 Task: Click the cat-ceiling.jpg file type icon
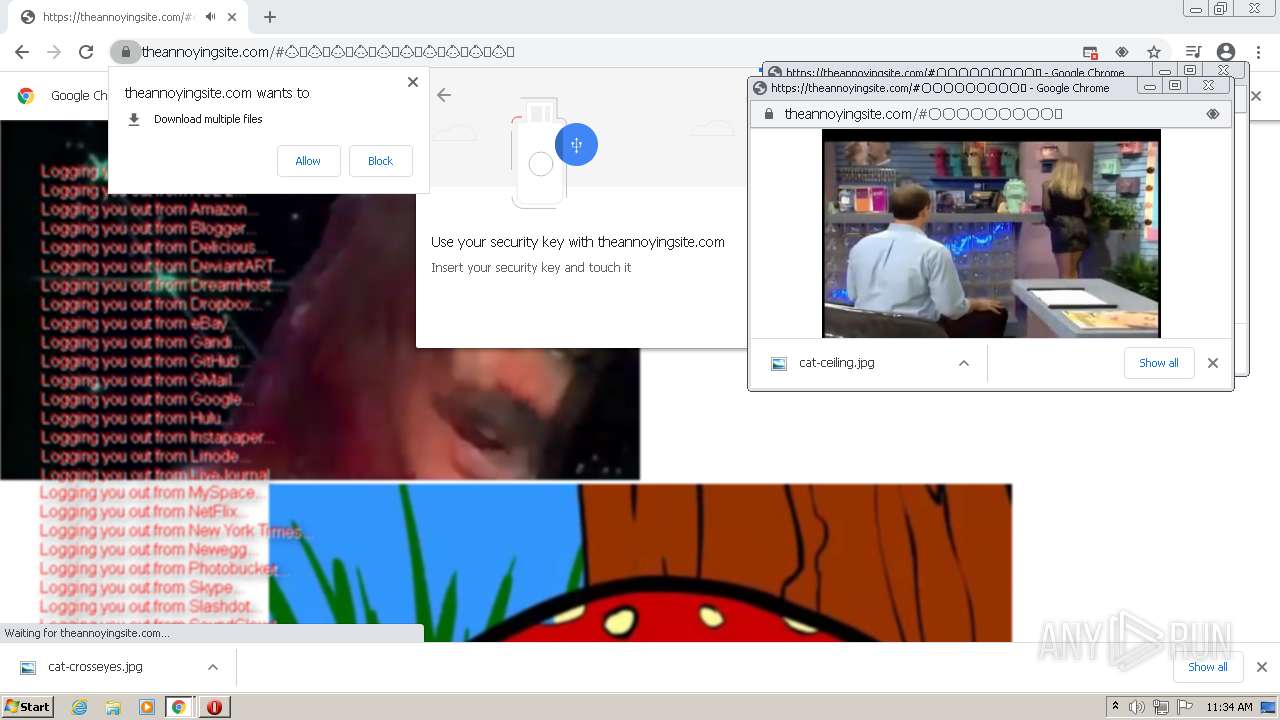point(779,364)
